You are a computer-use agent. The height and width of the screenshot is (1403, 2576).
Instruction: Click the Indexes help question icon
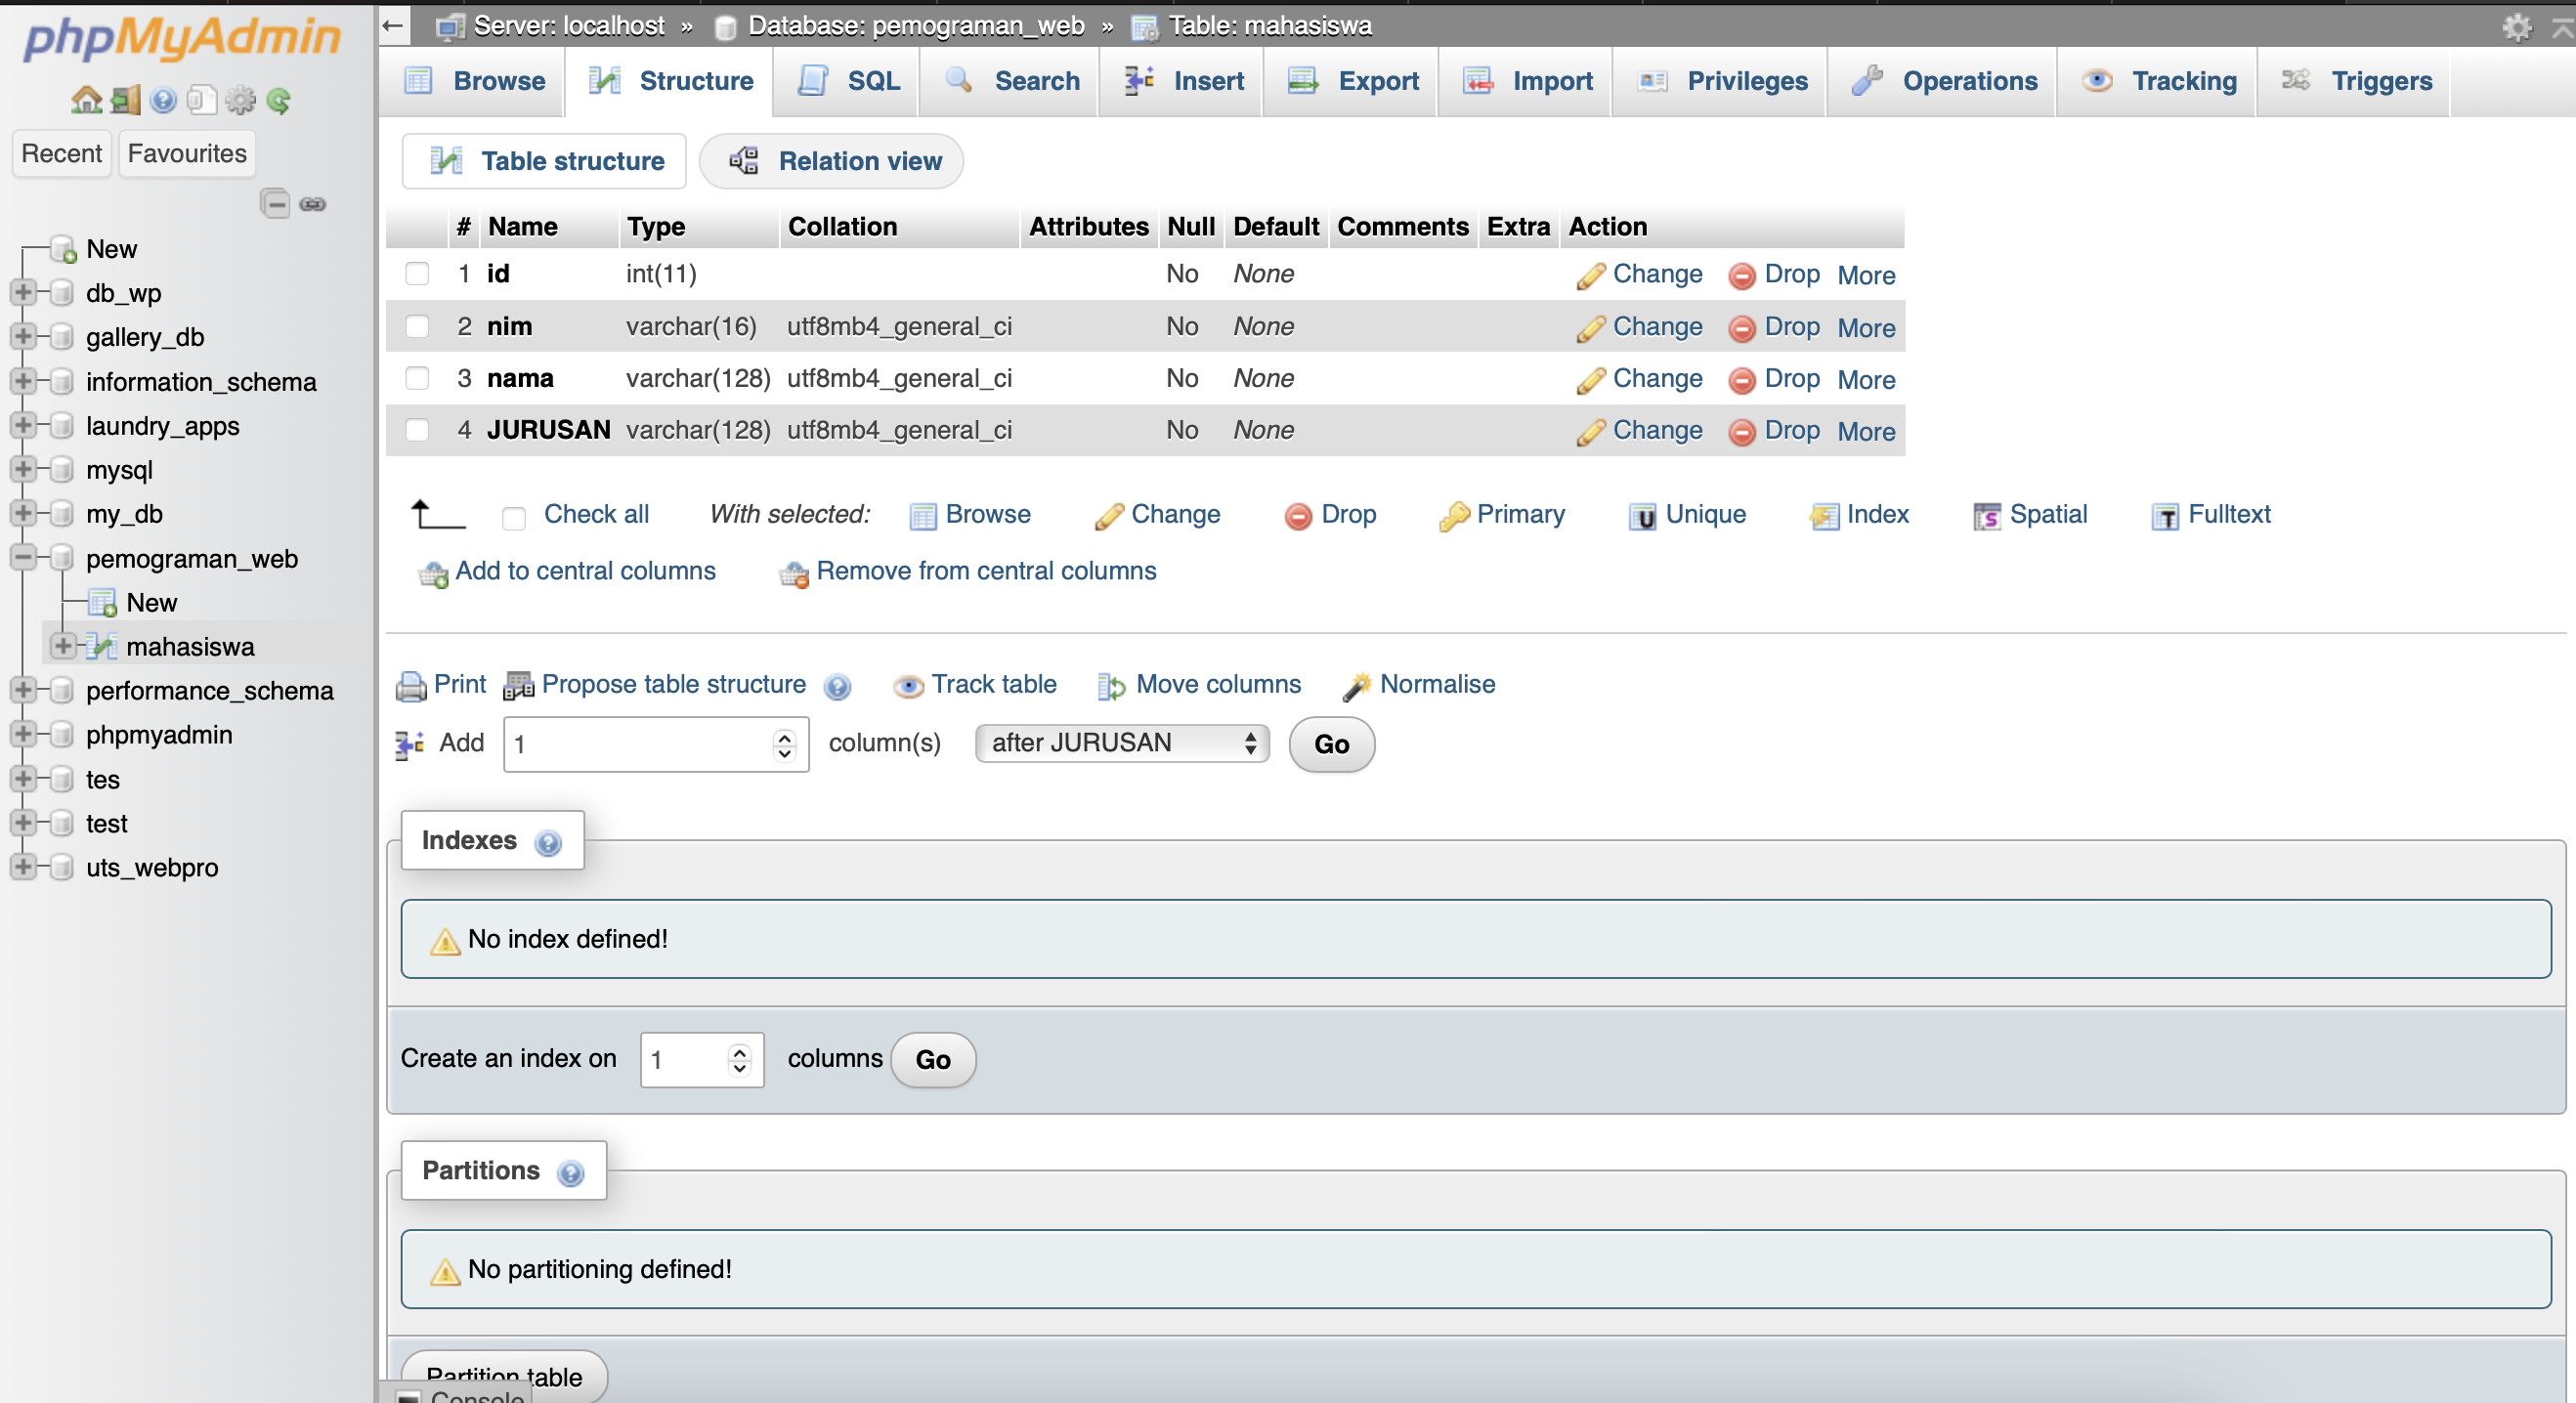548,843
